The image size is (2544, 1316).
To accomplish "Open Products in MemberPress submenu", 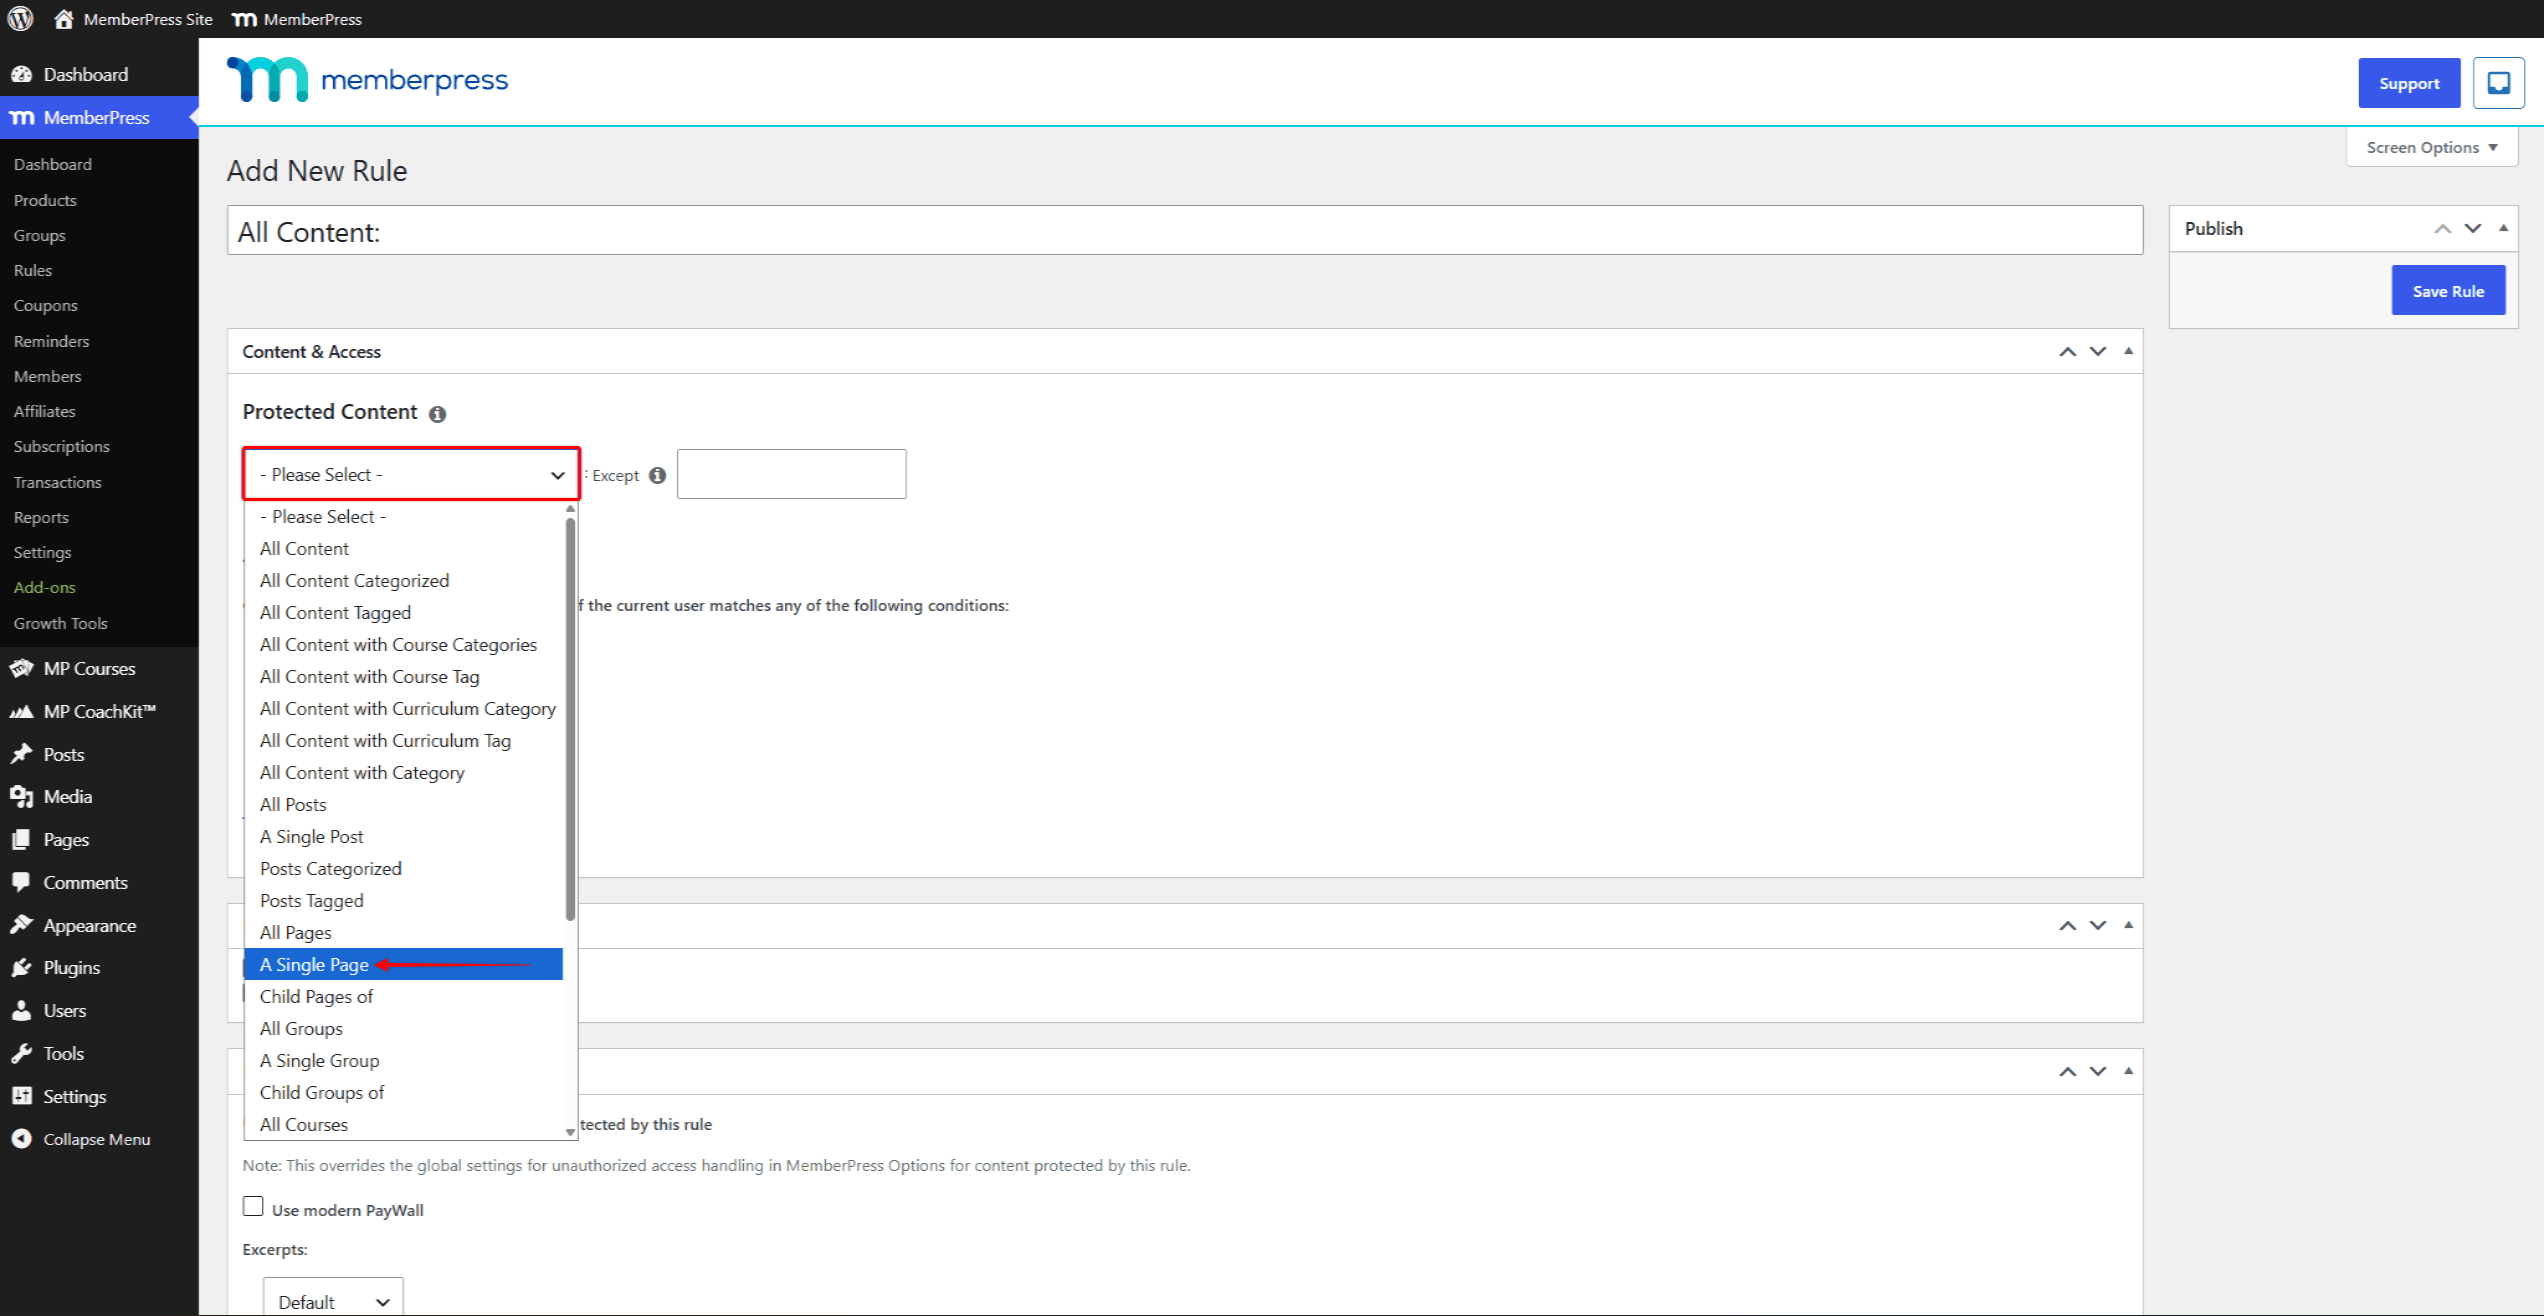I will coord(45,200).
